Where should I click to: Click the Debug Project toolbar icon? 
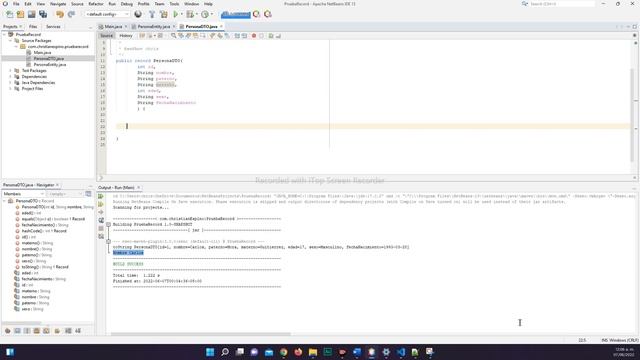(x=190, y=14)
